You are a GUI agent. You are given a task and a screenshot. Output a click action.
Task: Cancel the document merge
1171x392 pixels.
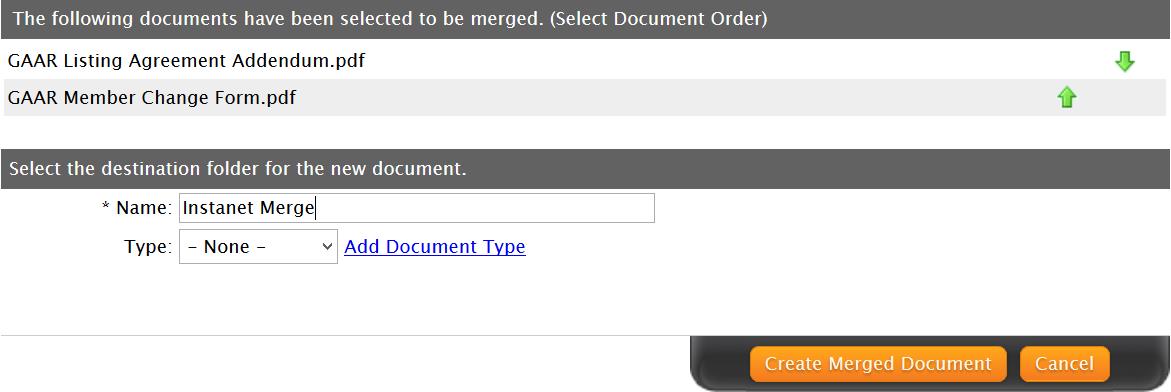[1064, 364]
